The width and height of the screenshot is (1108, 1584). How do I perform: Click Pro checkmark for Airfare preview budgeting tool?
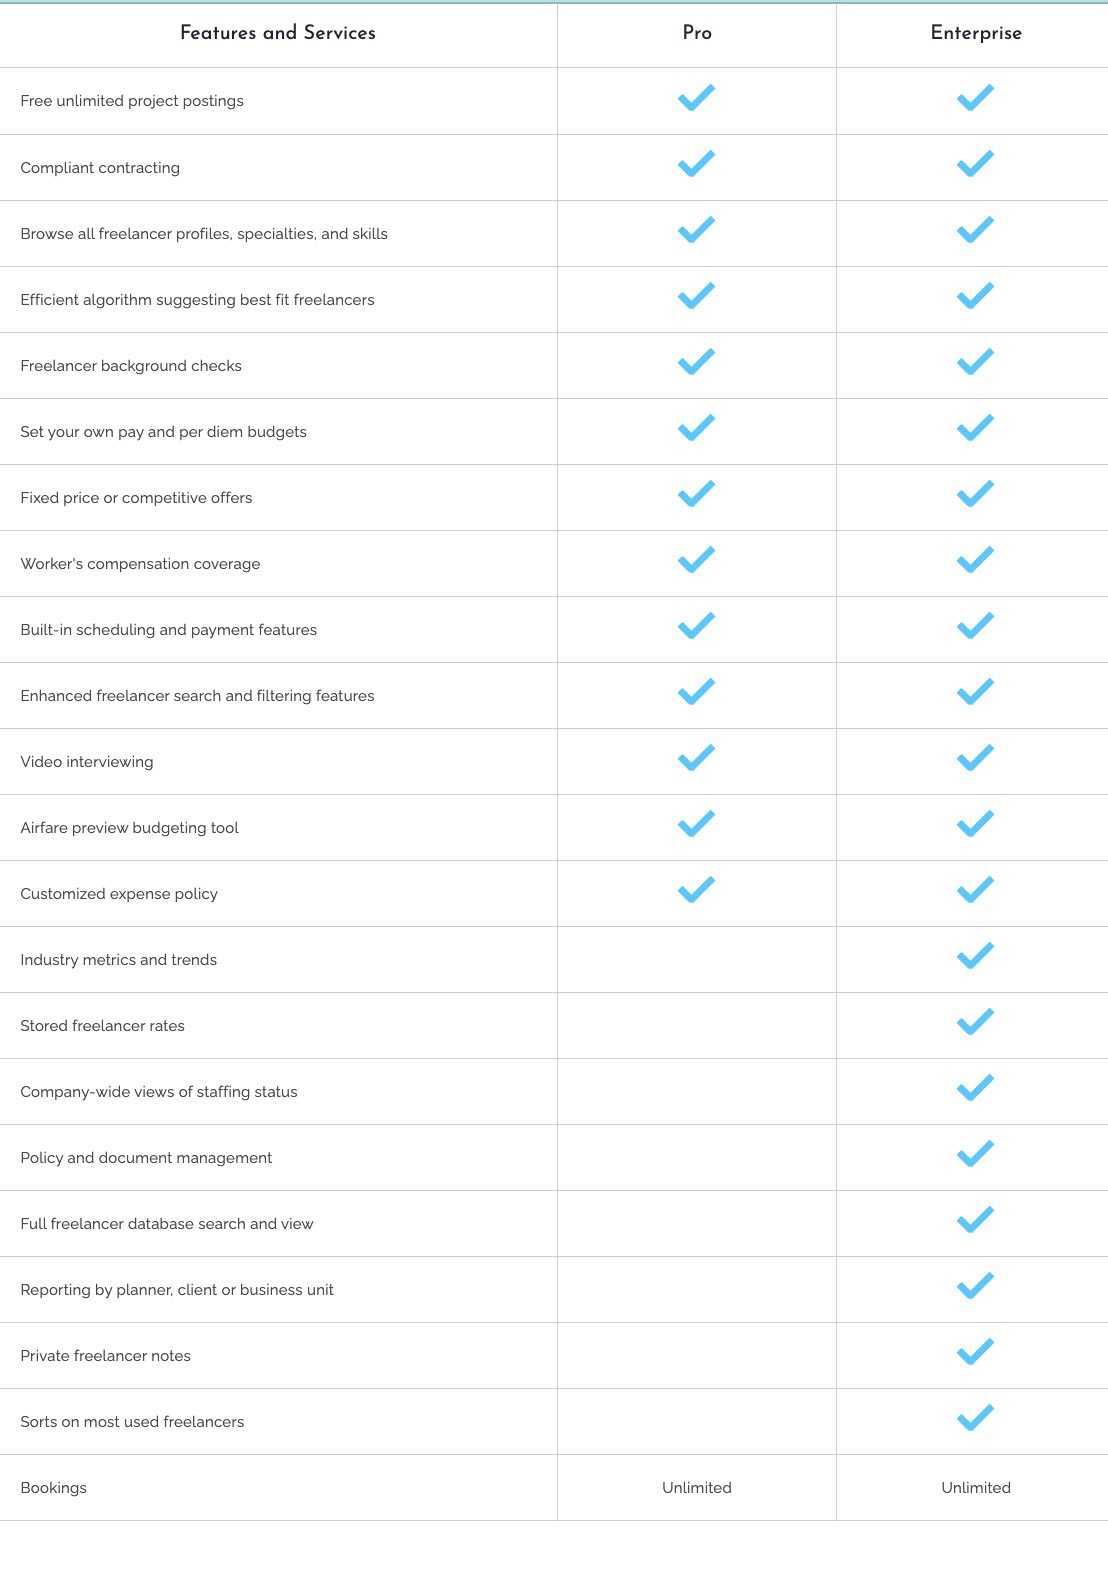point(696,825)
